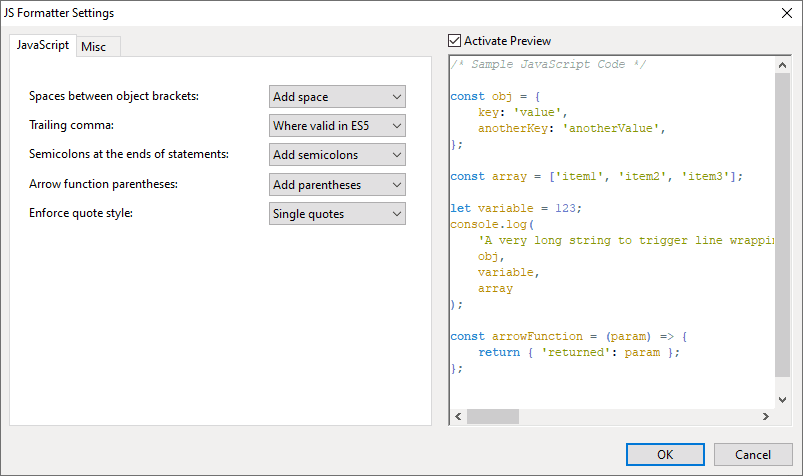Switch to the Misc tab
This screenshot has width=803, height=476.
(x=94, y=47)
